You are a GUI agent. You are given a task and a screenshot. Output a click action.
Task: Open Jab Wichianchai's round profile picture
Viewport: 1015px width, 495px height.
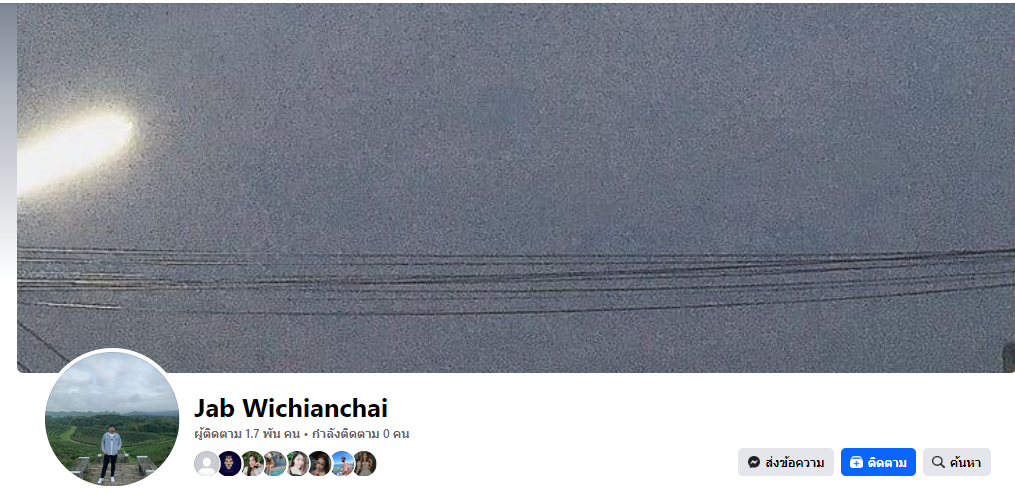pyautogui.click(x=112, y=418)
